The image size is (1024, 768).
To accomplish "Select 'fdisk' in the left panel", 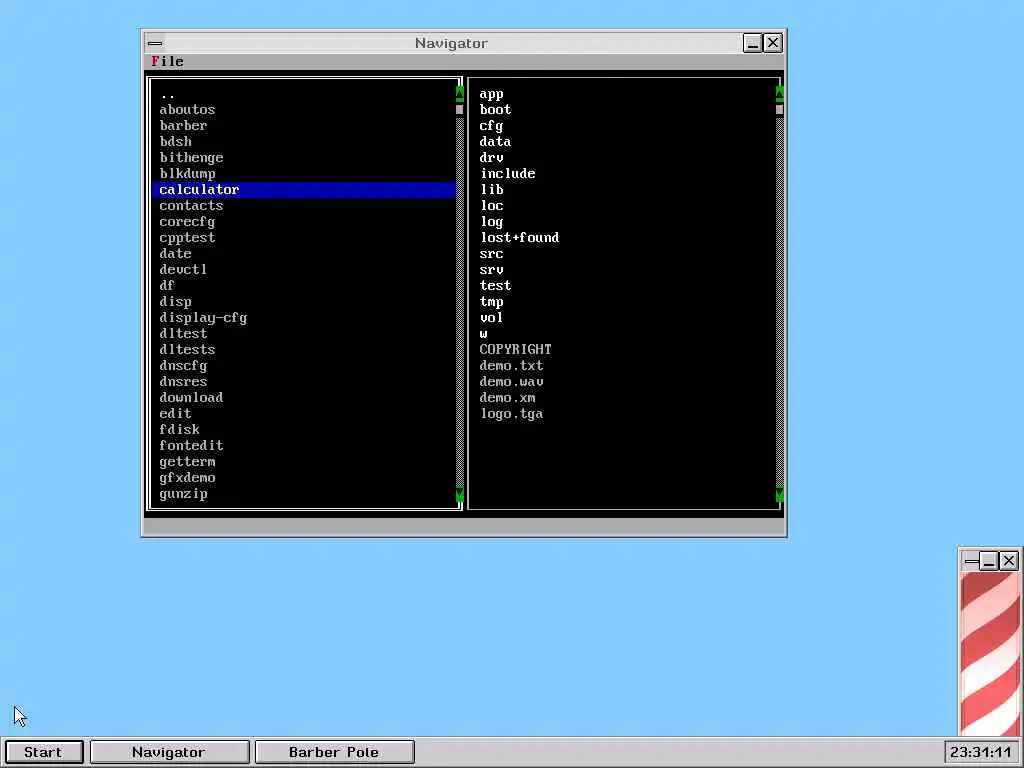I will click(304, 430).
